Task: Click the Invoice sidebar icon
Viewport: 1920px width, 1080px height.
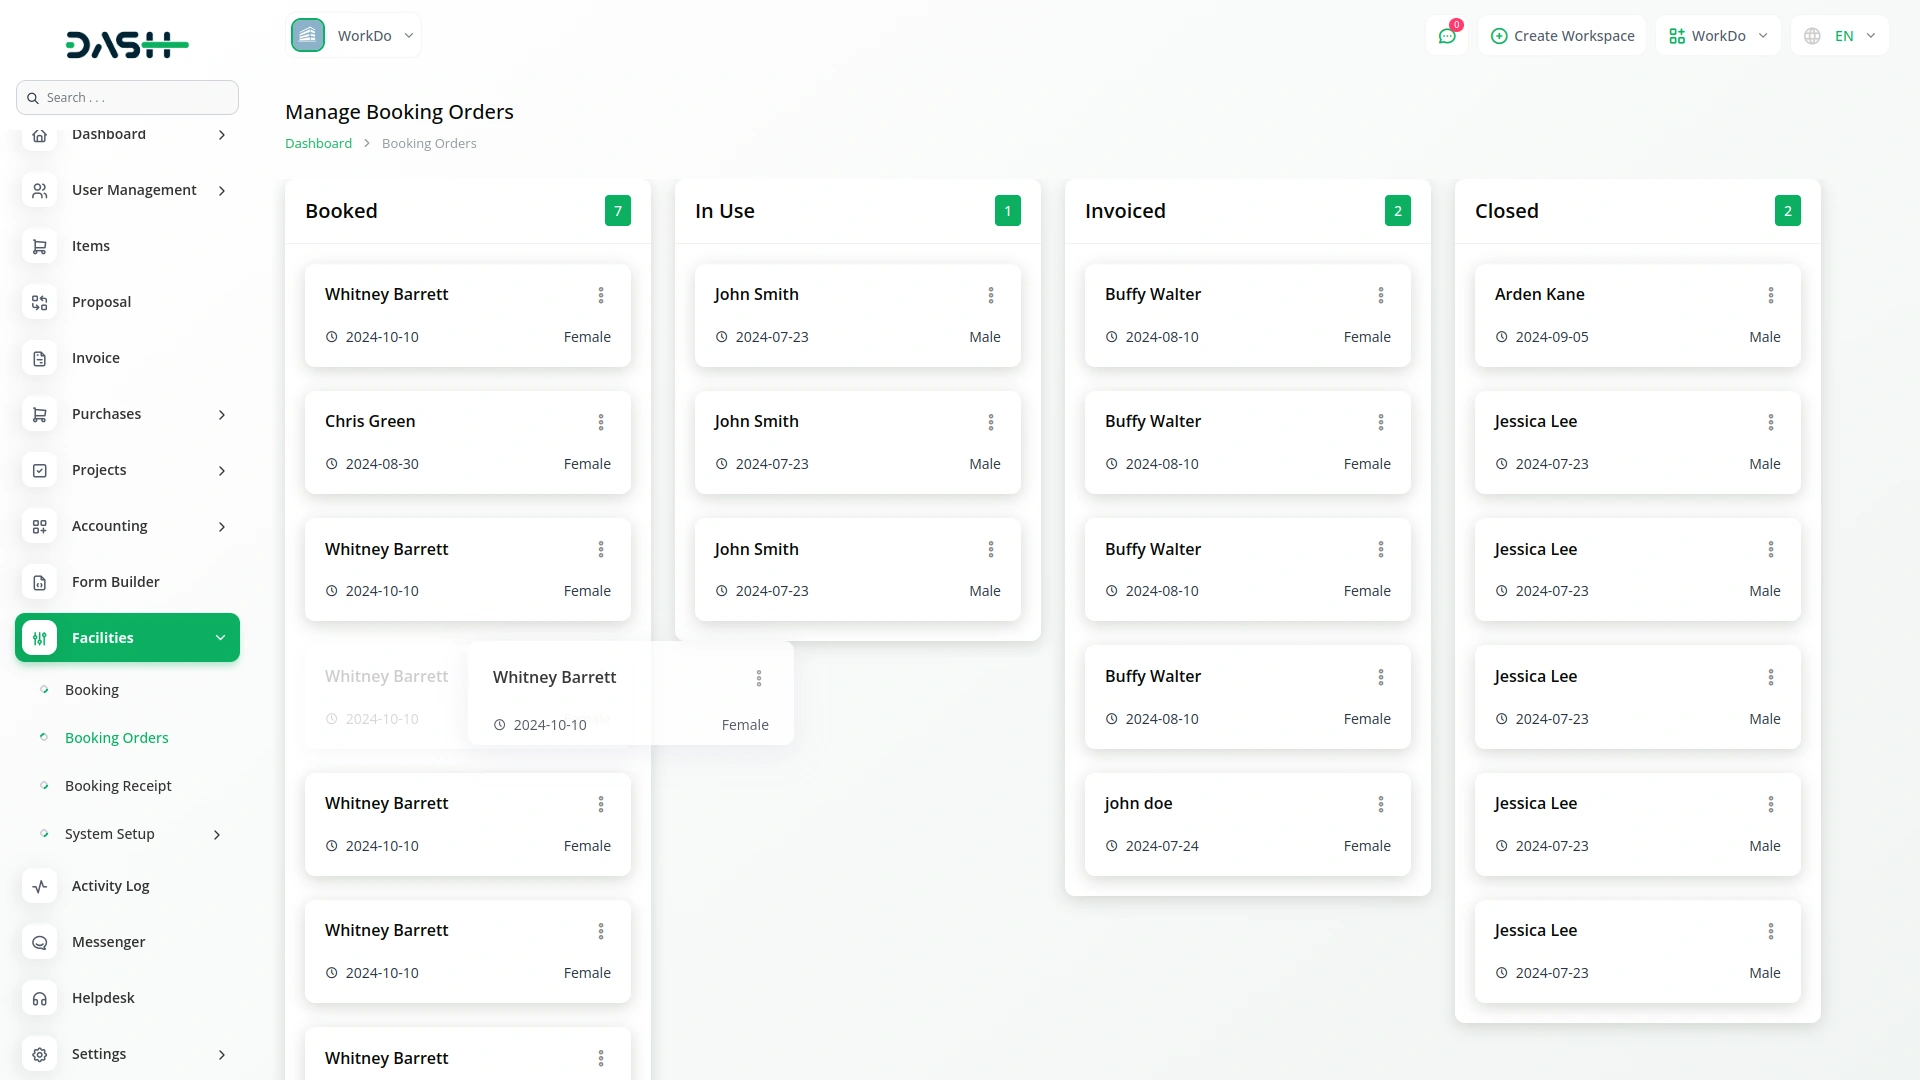Action: click(x=40, y=358)
